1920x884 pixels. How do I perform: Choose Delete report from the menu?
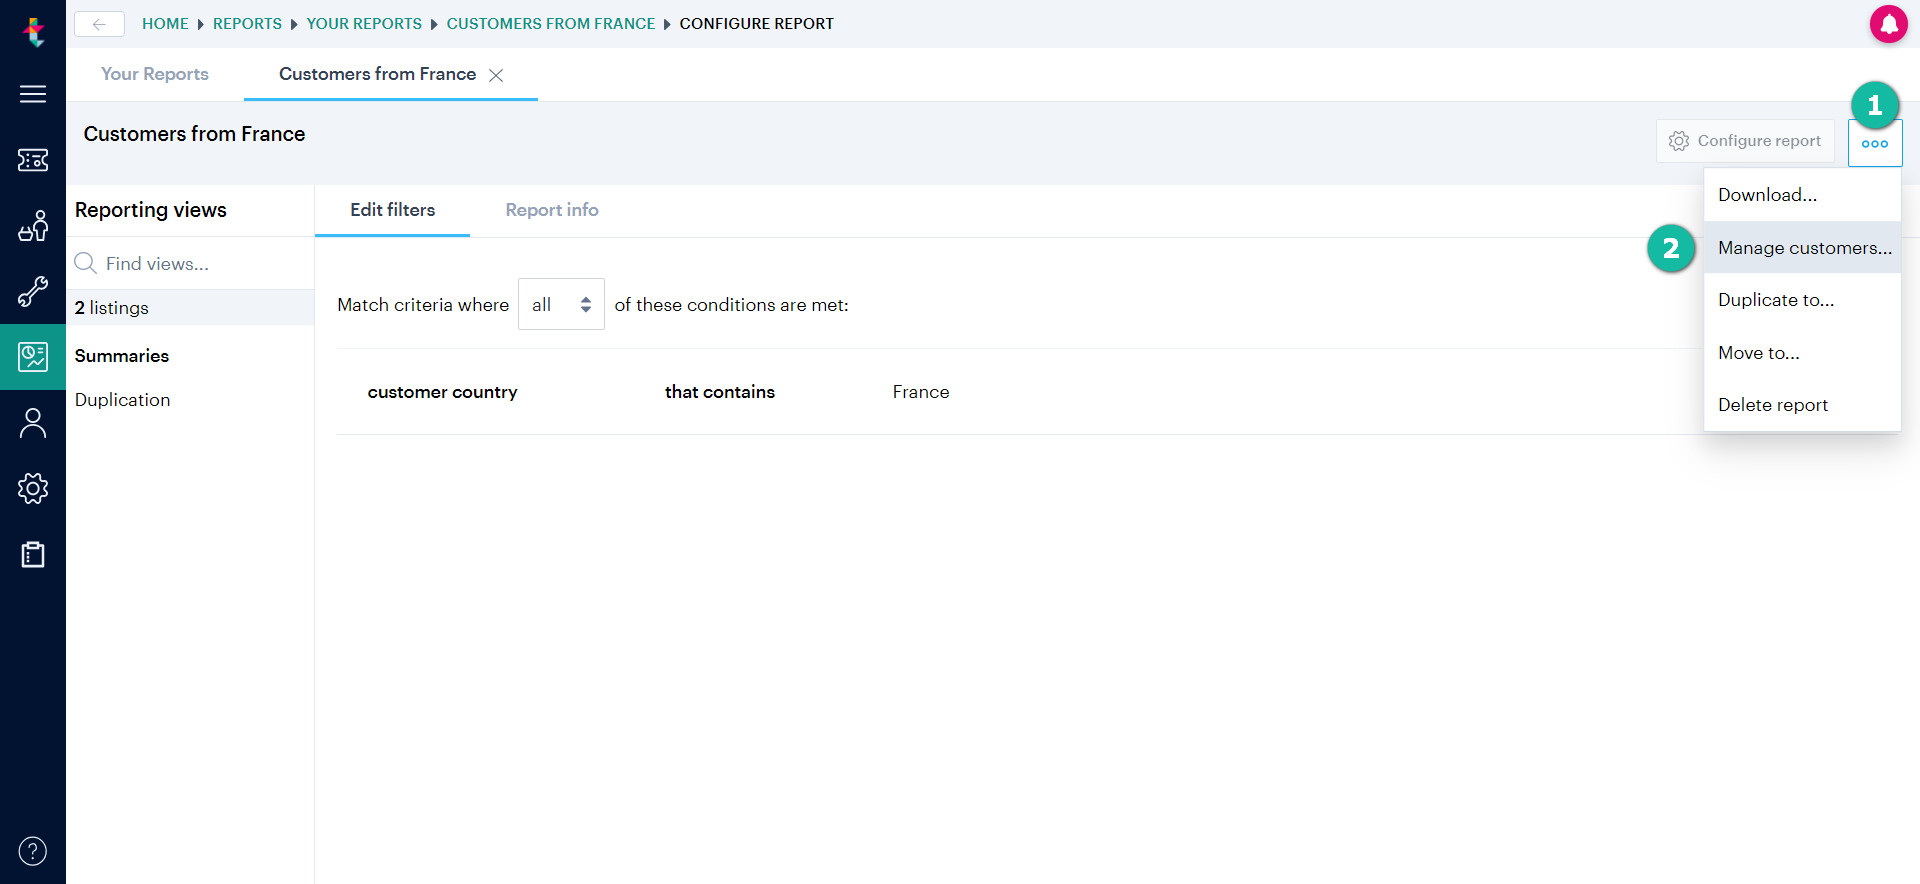(1802, 405)
